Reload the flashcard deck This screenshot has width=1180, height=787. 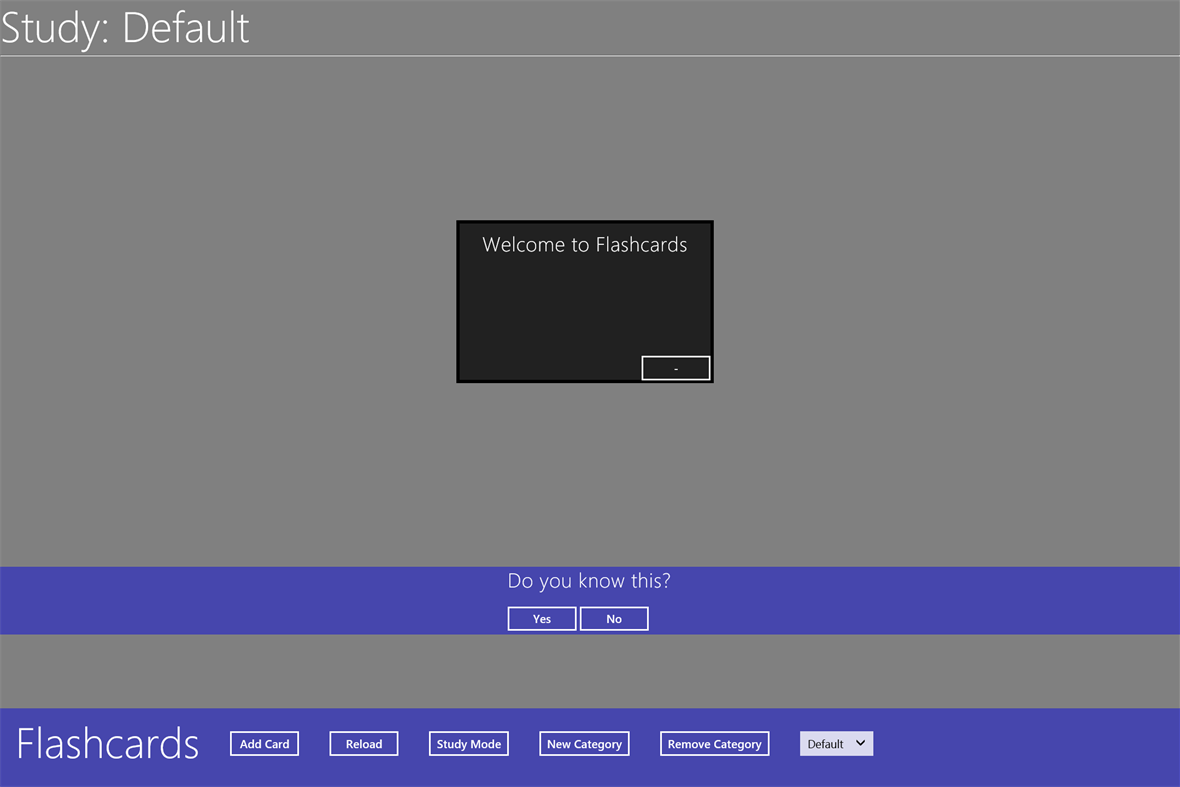(363, 743)
